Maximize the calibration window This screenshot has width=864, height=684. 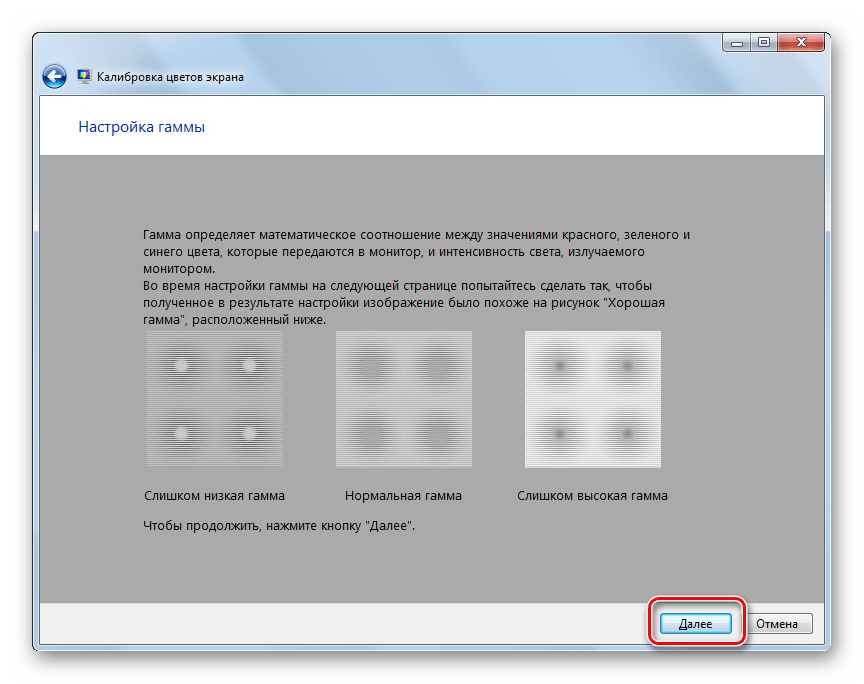[764, 42]
